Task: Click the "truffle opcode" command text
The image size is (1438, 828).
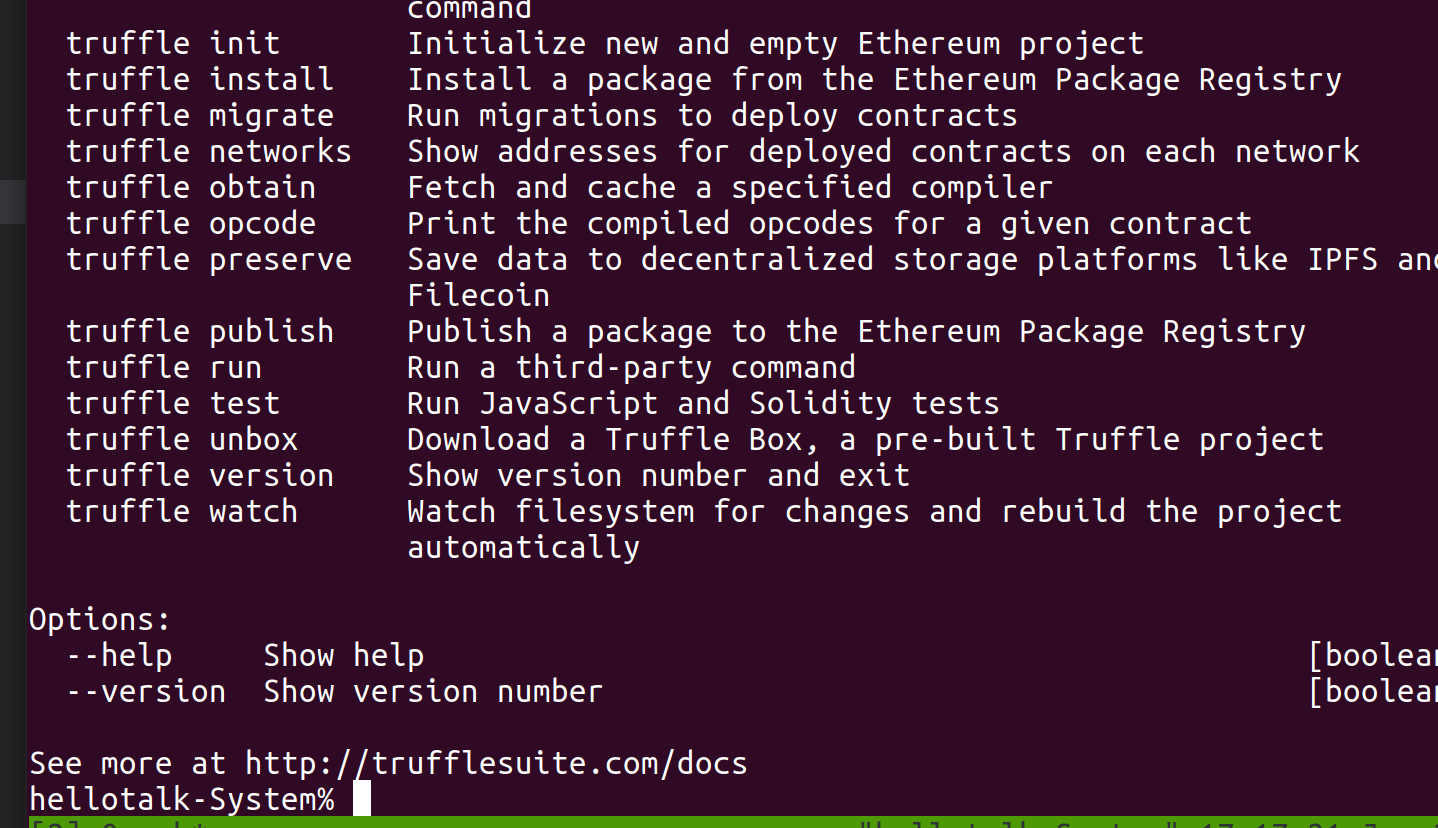Action: pyautogui.click(x=191, y=224)
